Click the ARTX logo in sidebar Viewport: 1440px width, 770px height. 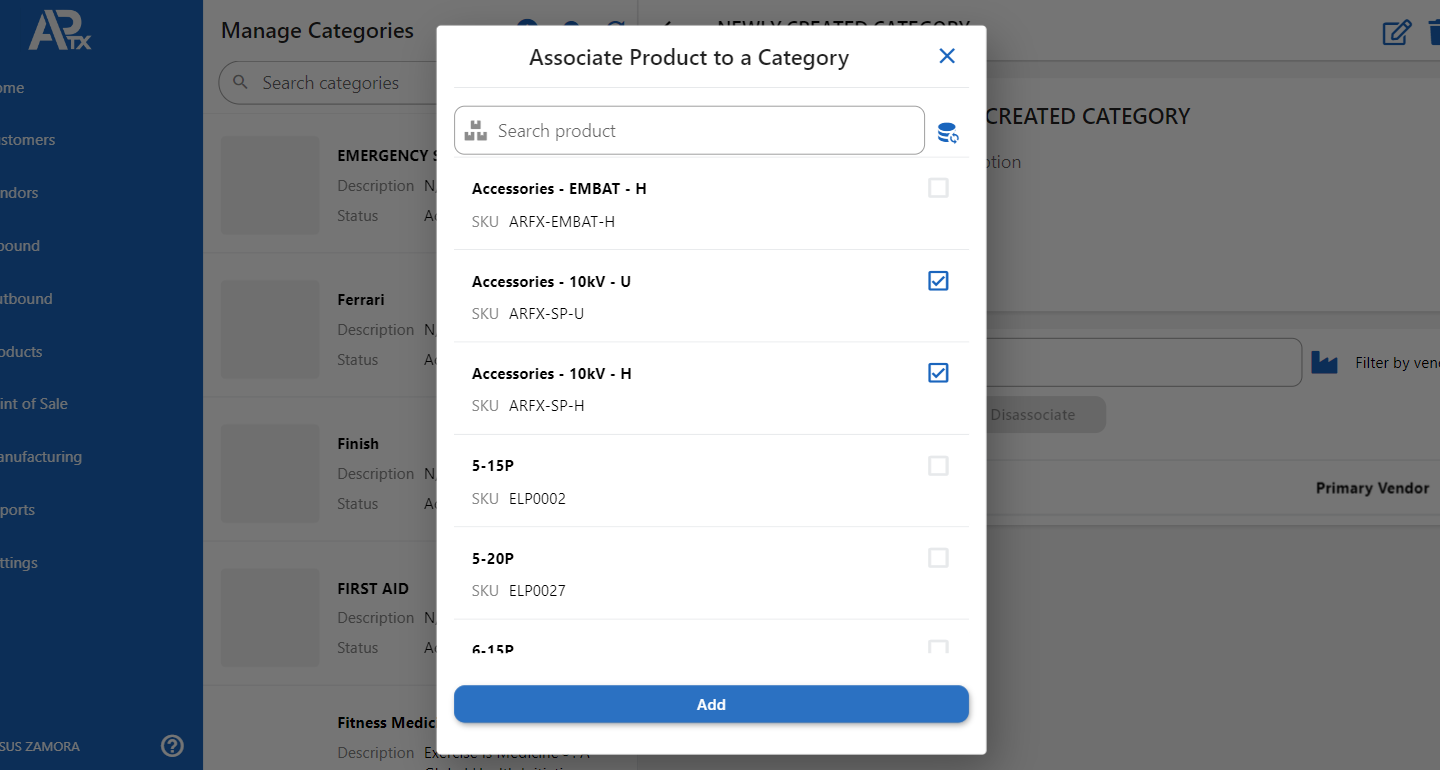59,31
